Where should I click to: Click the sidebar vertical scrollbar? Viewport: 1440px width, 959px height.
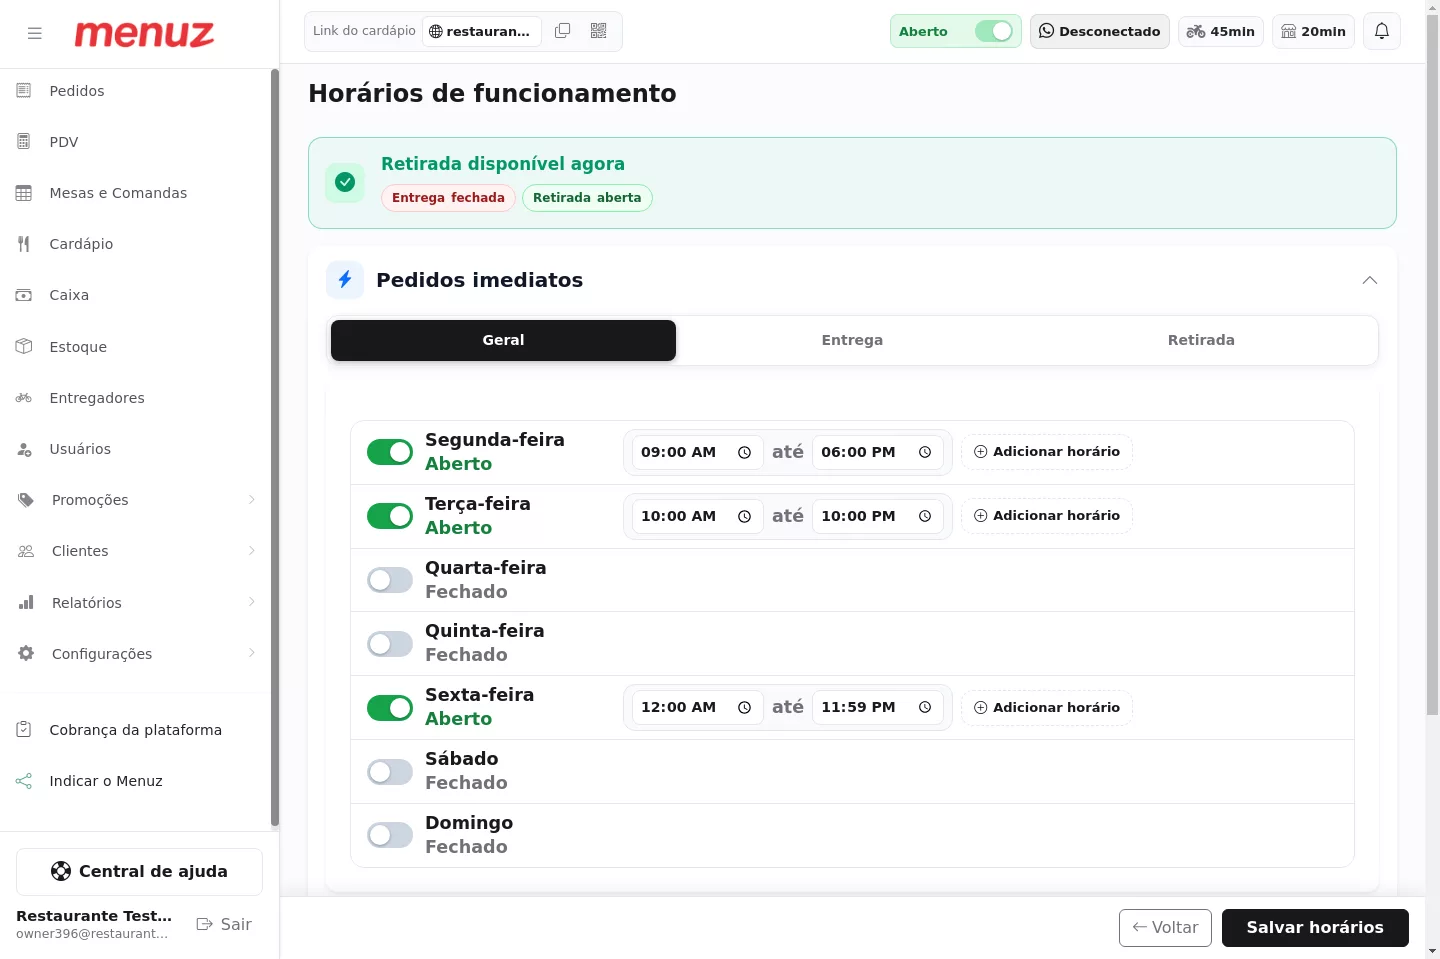pos(274,448)
